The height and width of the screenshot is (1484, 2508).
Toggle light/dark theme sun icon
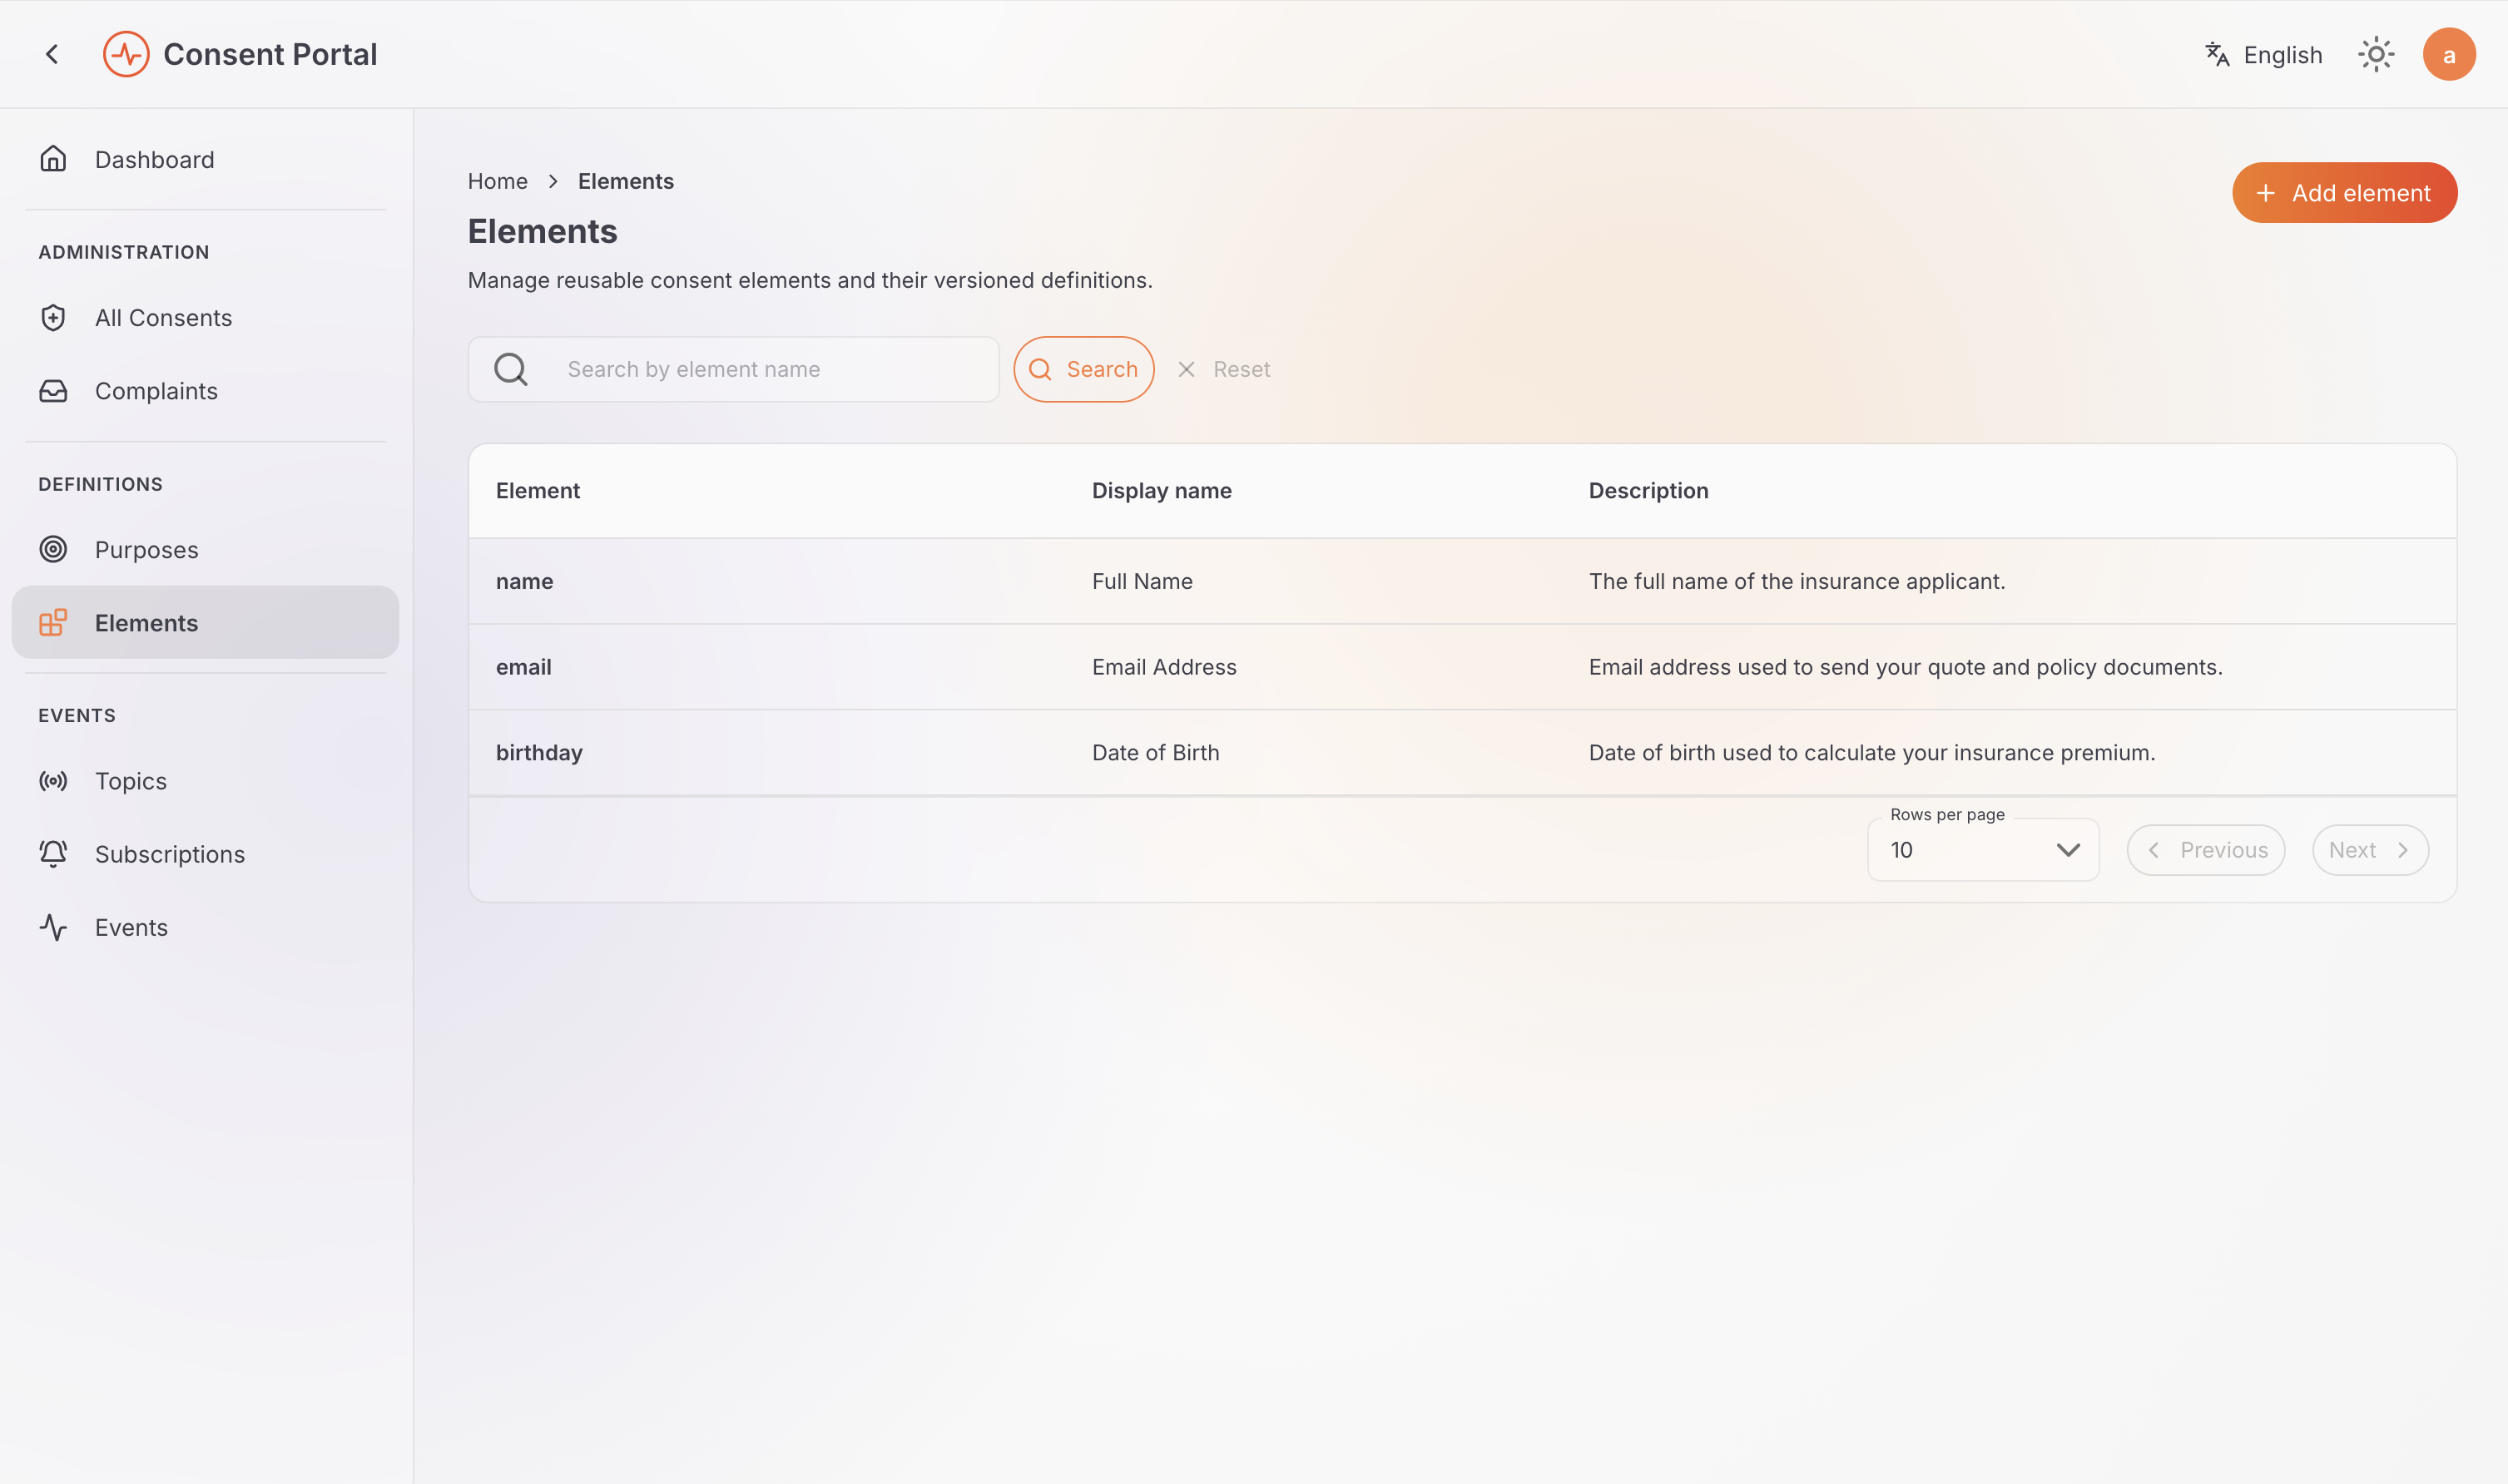(2376, 54)
